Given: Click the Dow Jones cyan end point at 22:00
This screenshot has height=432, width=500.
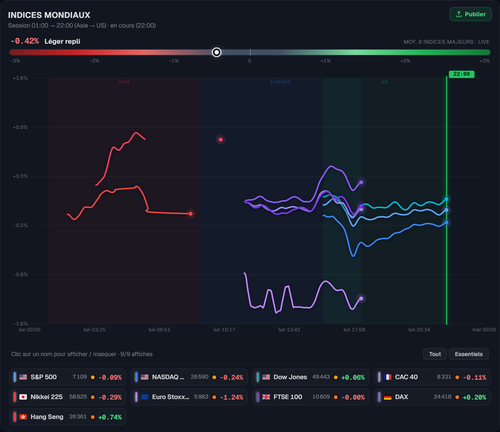Looking at the screenshot, I should (x=447, y=199).
